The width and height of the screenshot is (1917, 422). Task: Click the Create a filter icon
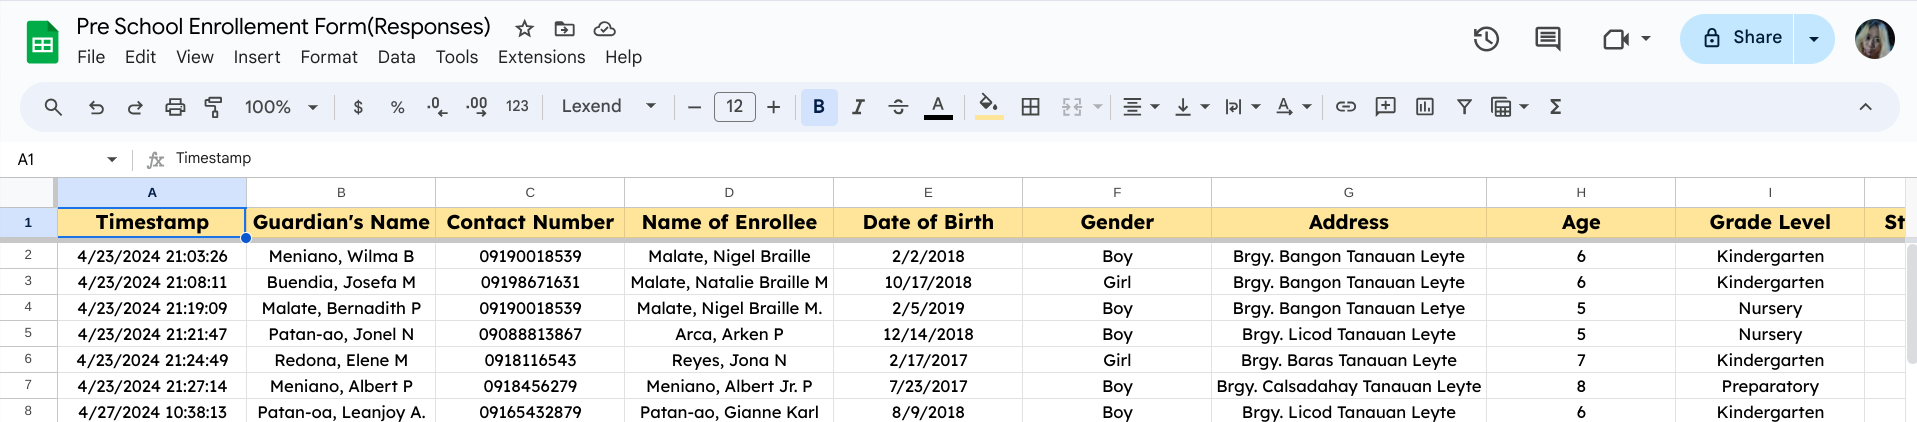click(x=1464, y=107)
